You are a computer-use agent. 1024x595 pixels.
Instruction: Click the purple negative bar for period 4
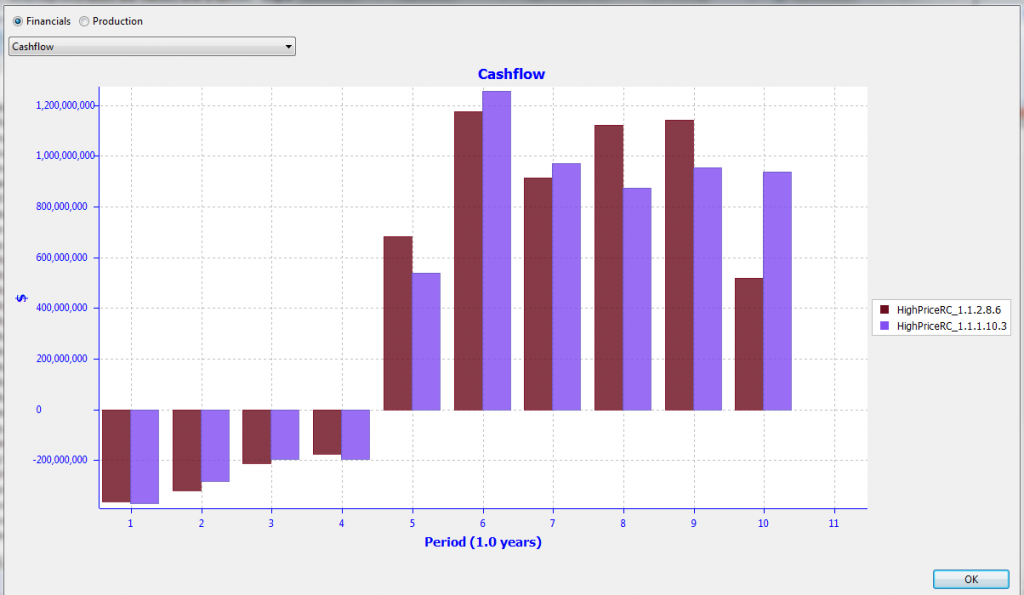click(x=355, y=435)
